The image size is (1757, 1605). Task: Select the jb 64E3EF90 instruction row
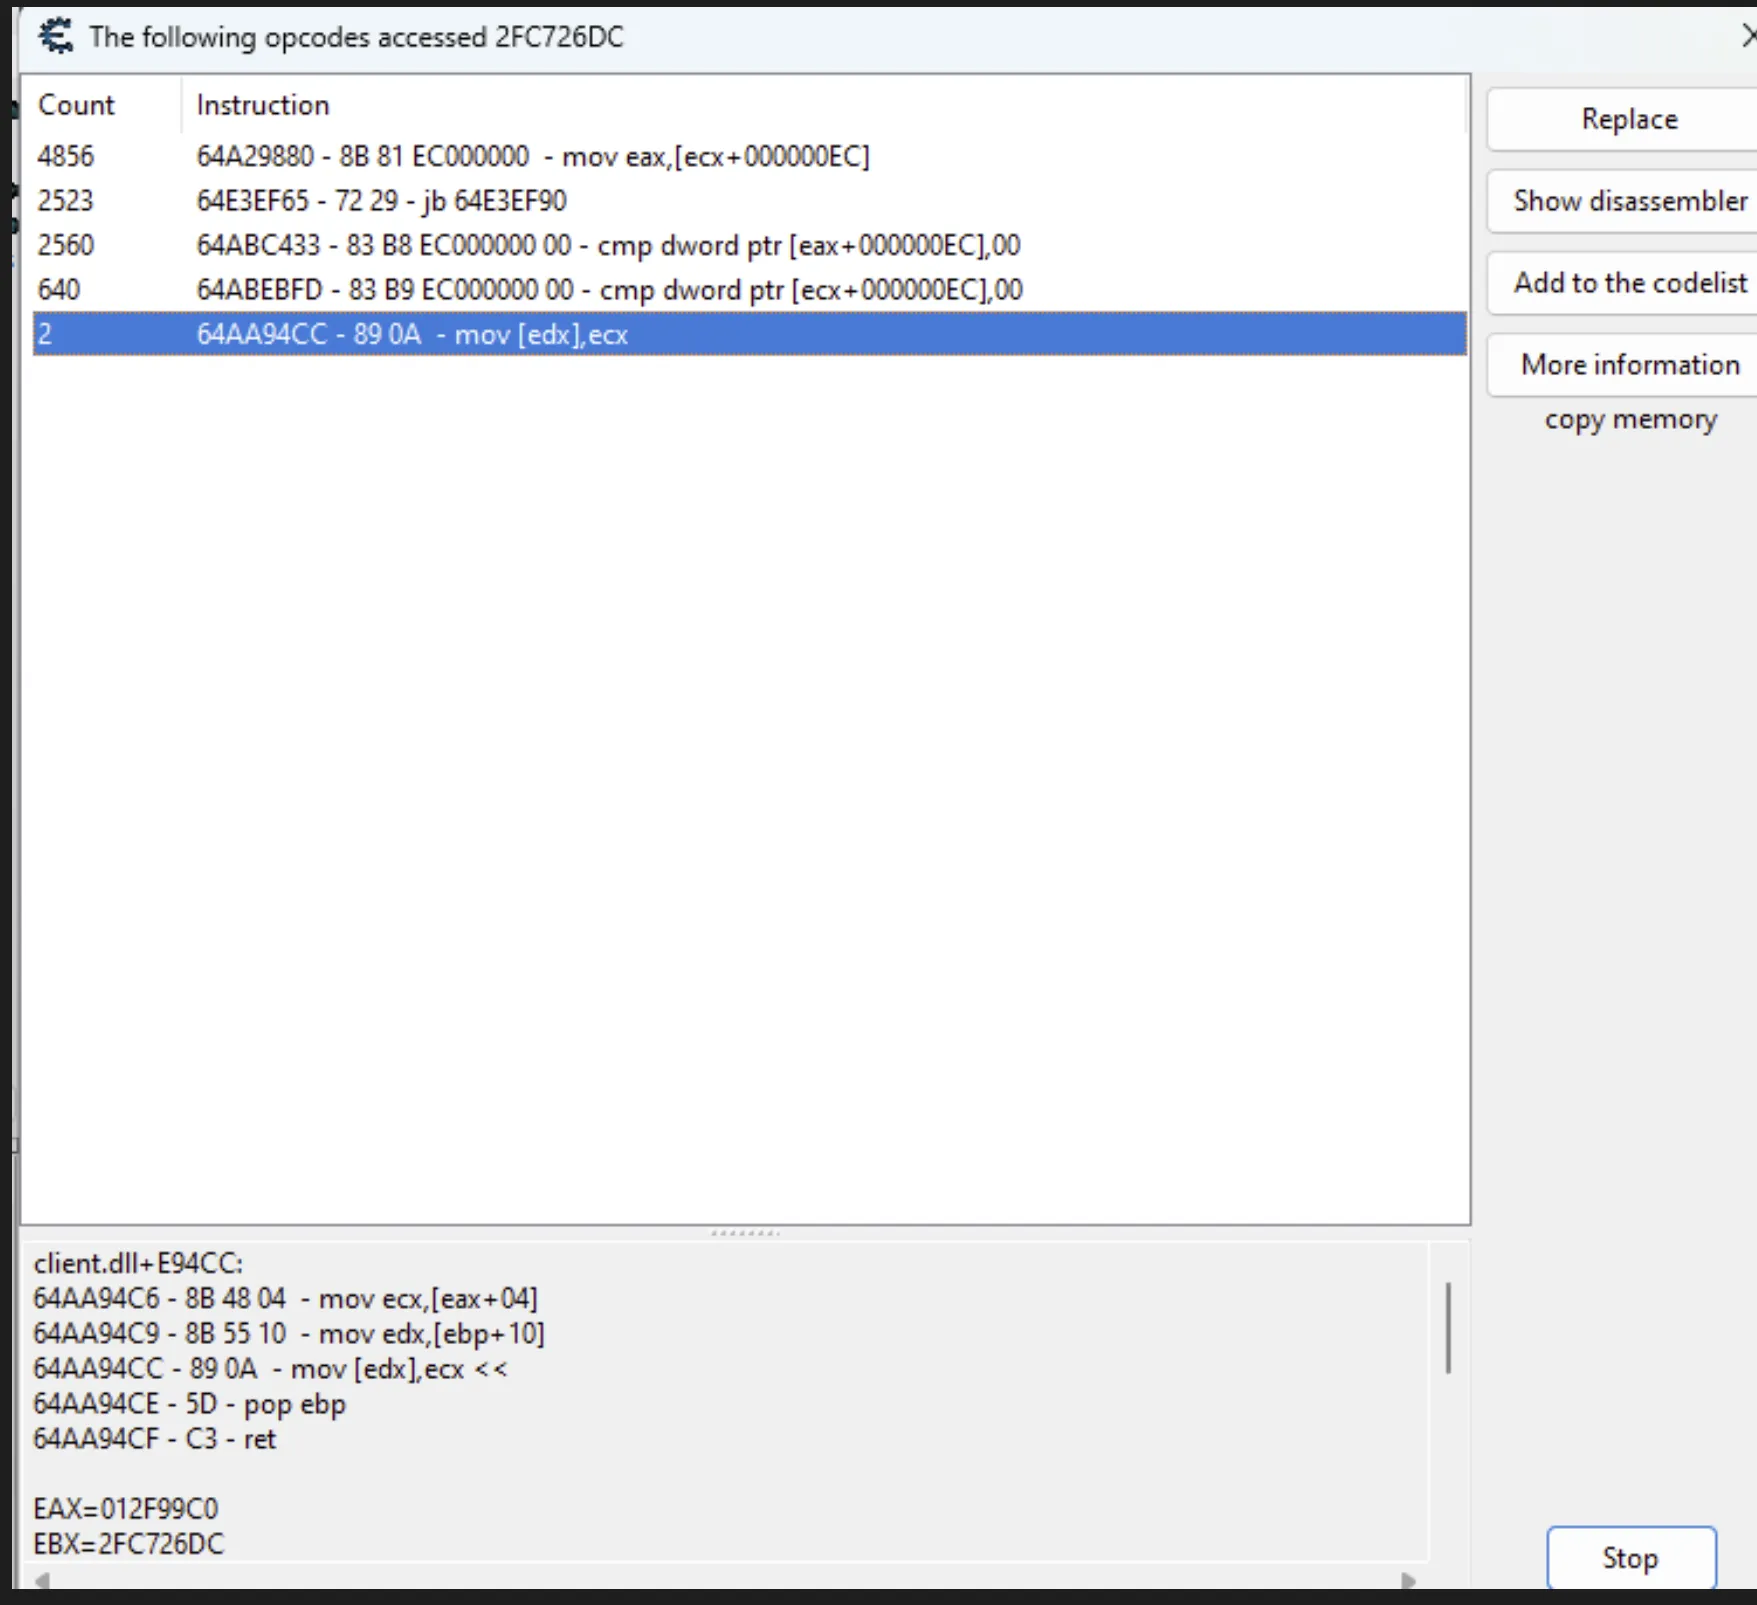[381, 201]
